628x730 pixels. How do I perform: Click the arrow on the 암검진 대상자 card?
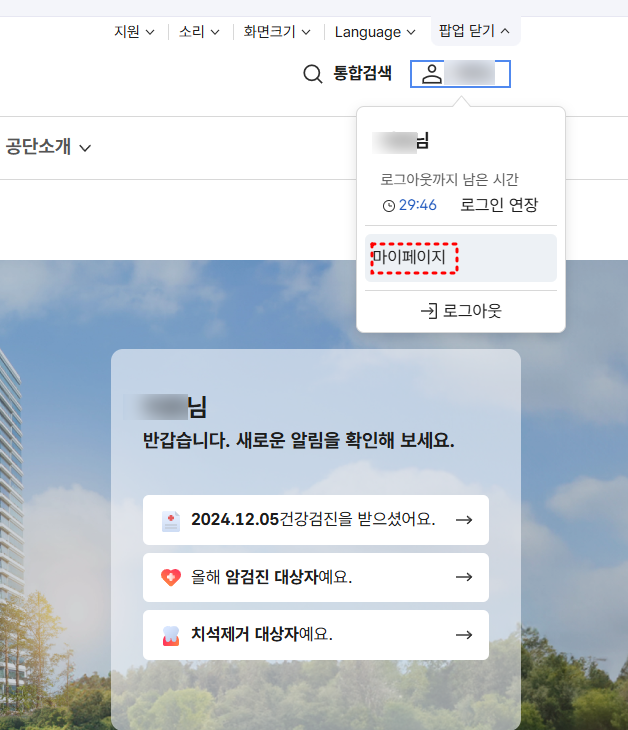(x=464, y=577)
